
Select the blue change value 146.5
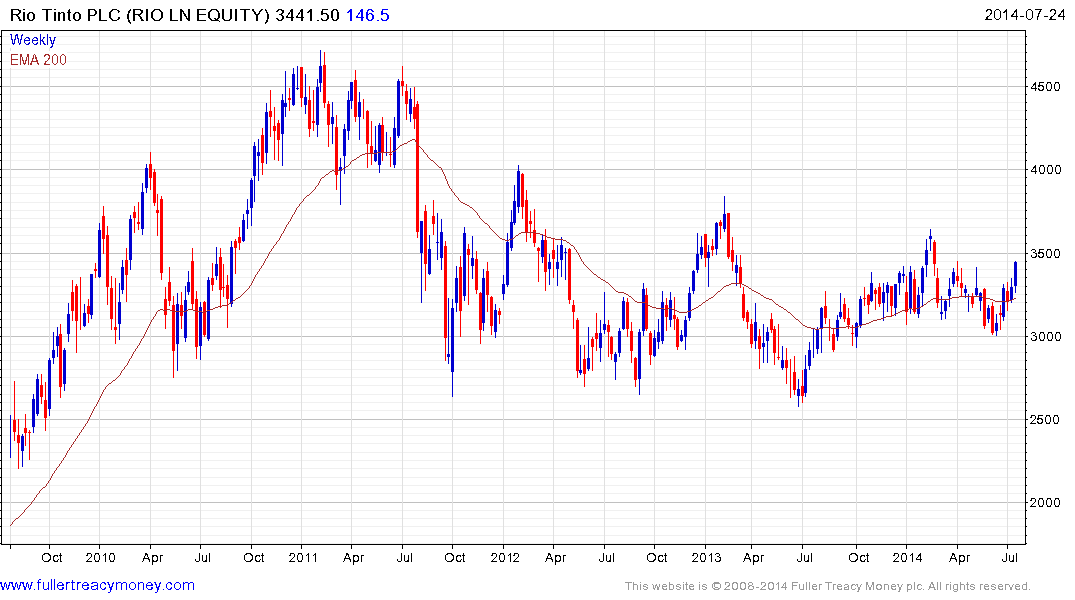click(x=367, y=15)
